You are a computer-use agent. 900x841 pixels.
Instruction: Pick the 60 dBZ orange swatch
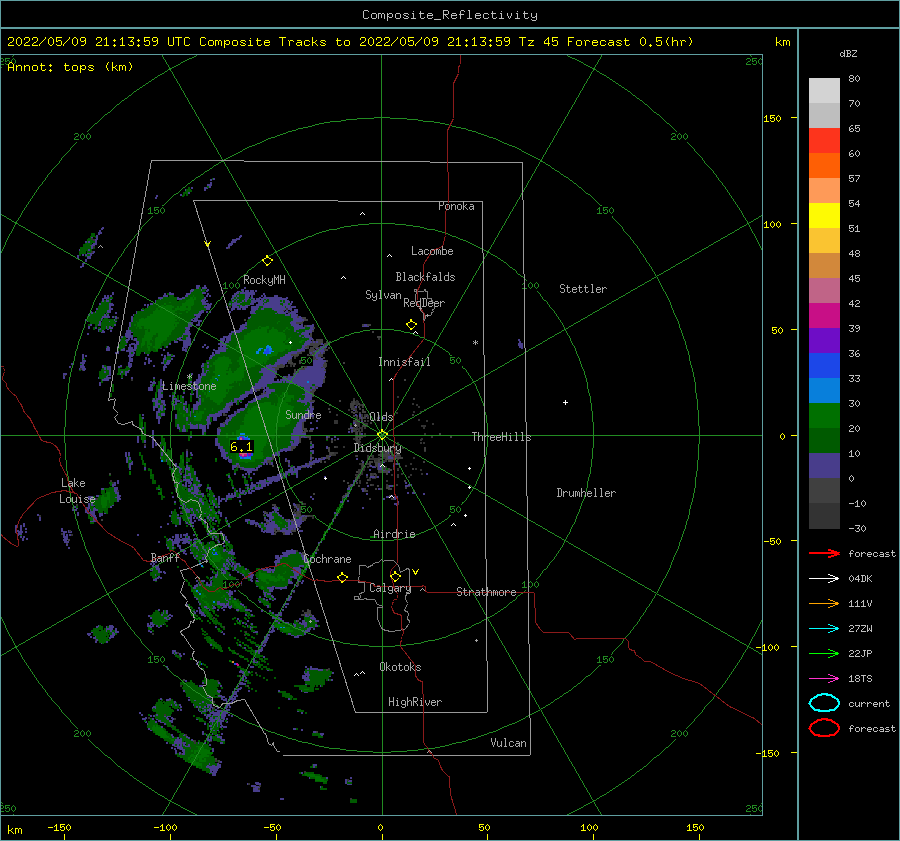click(824, 165)
